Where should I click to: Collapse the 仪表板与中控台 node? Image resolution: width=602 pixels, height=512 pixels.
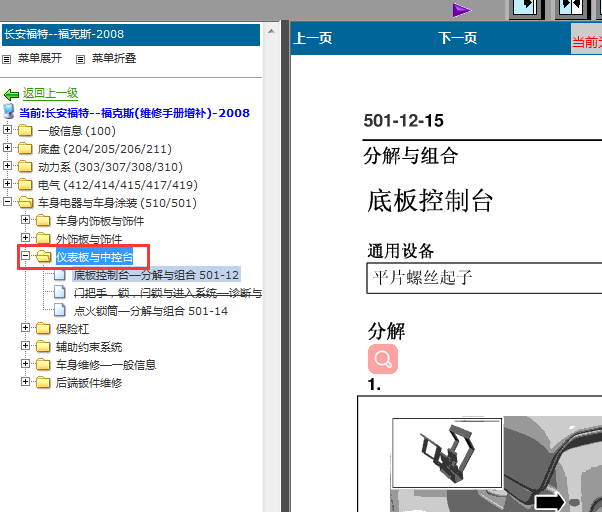tap(25, 256)
